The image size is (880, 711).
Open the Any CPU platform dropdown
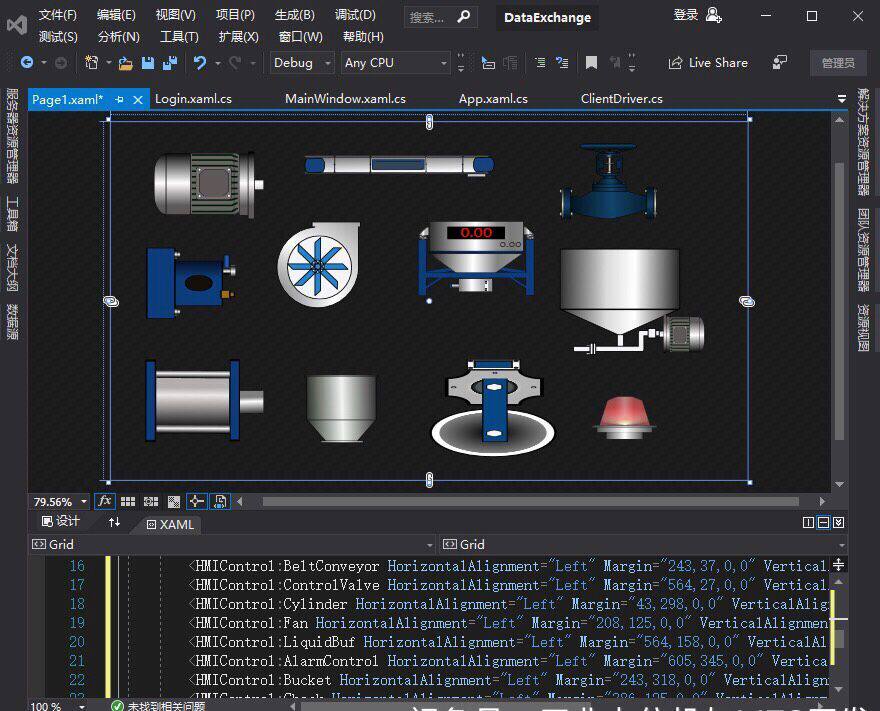point(395,63)
